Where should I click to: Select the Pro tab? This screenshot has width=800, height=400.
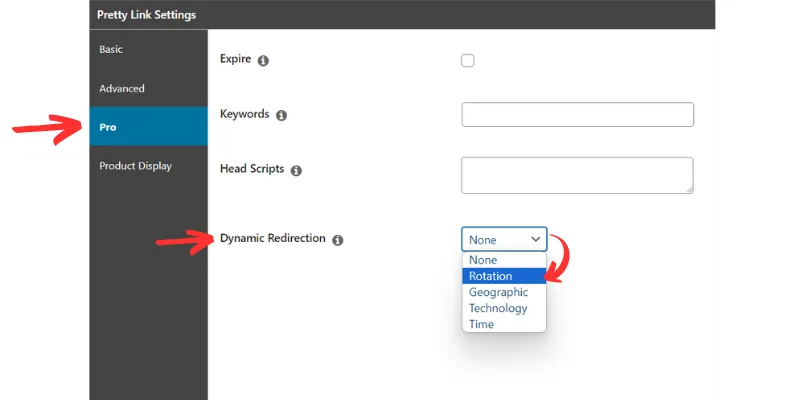[108, 127]
